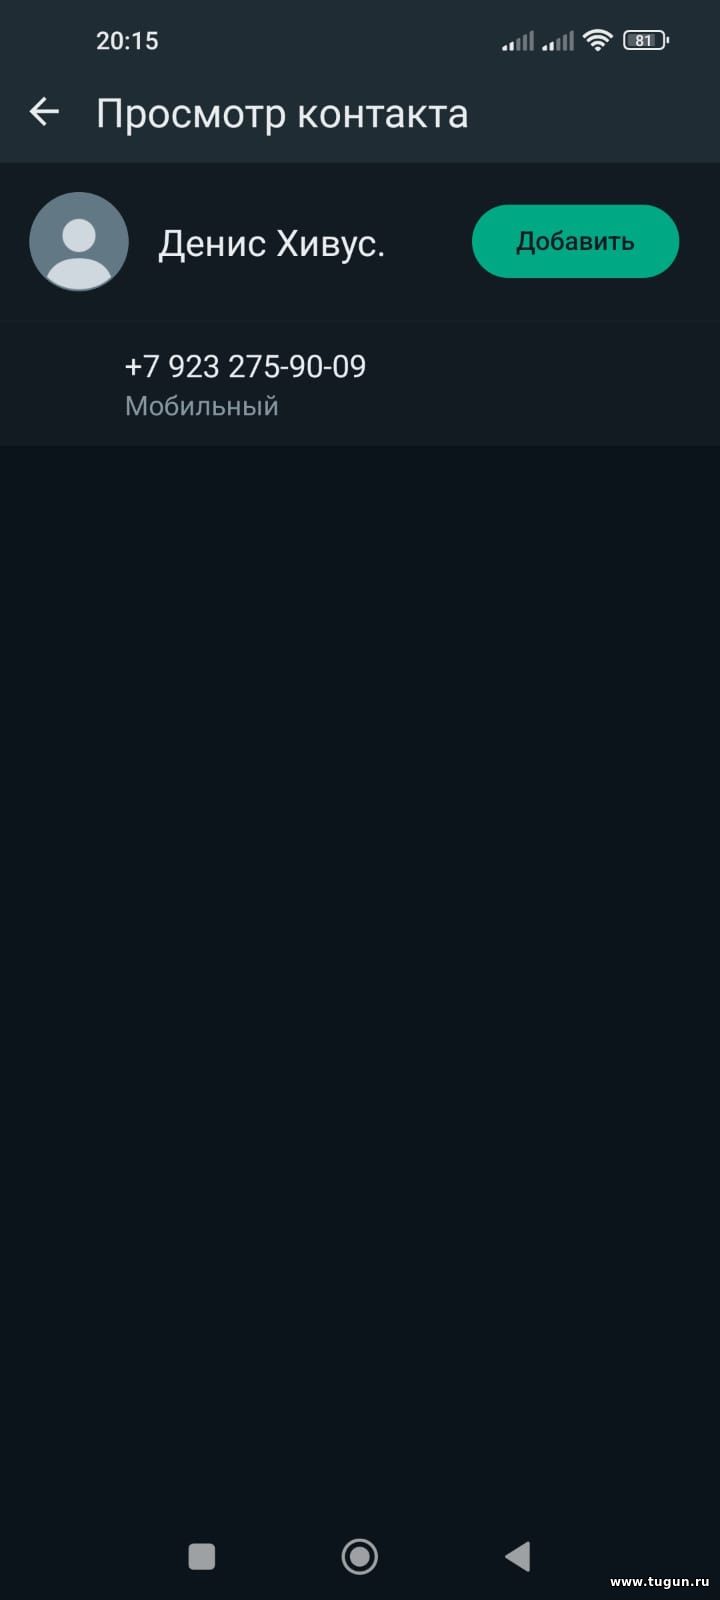720x1600 pixels.
Task: Tap the www.tugun.ru watermark text
Action: pos(659,1581)
